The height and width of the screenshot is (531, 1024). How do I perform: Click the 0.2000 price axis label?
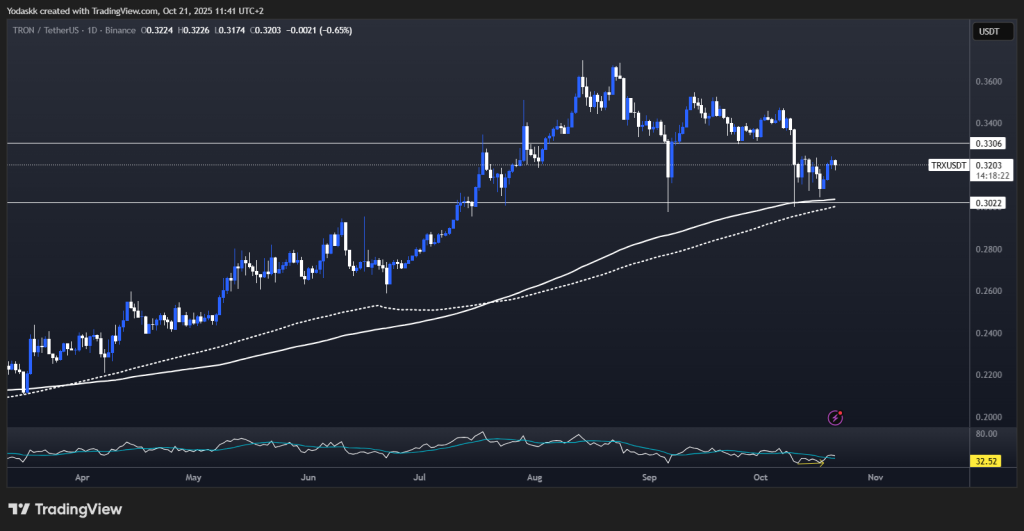click(988, 417)
